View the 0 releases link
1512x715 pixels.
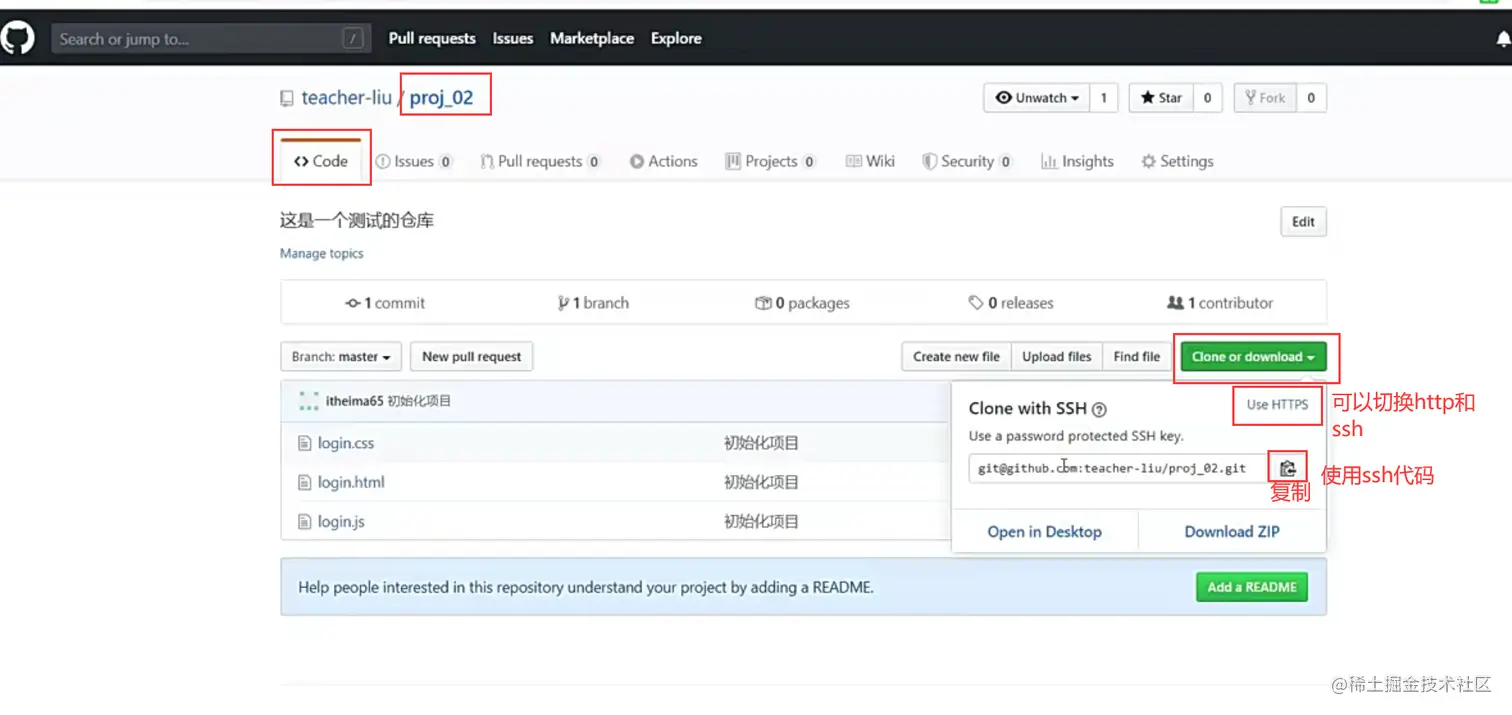[1011, 303]
